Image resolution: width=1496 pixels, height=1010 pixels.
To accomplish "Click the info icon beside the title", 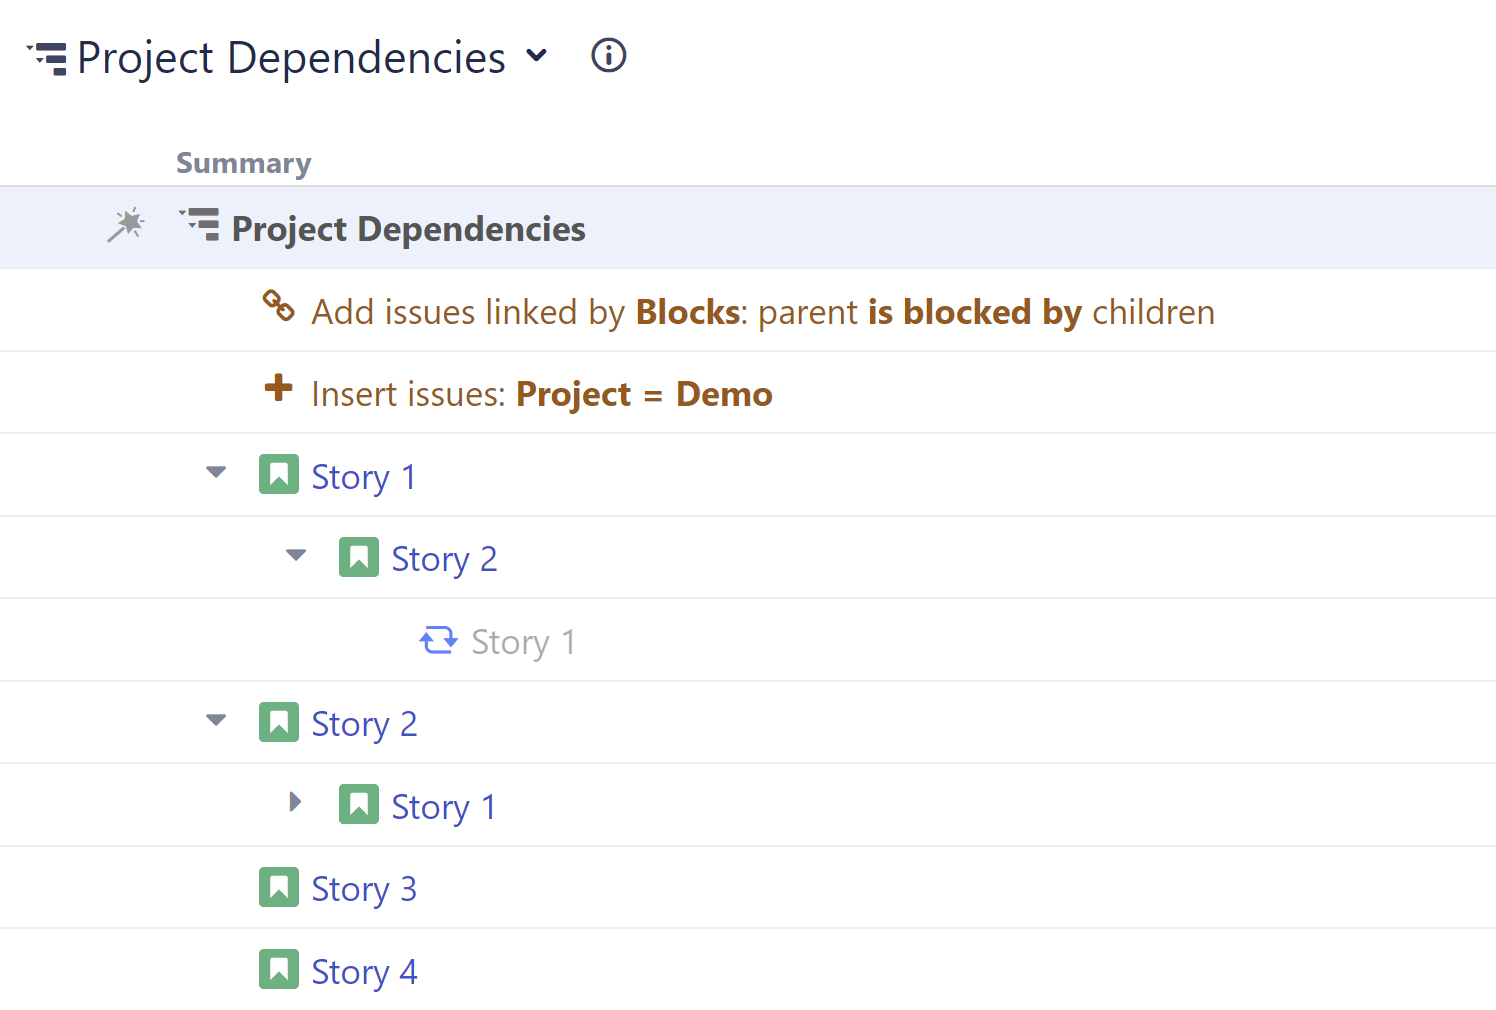I will (x=608, y=56).
